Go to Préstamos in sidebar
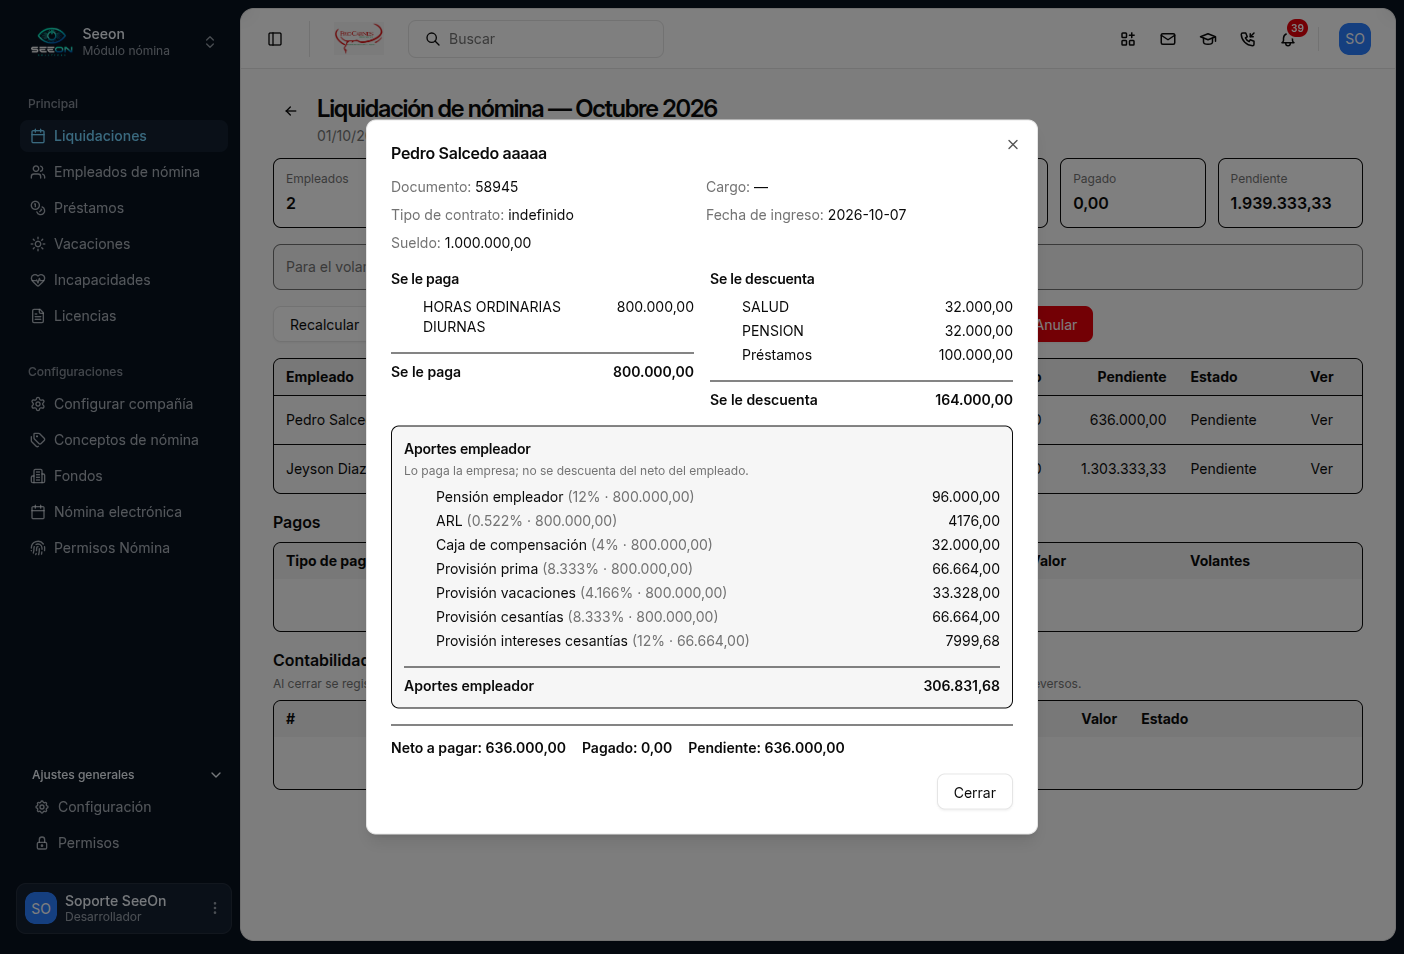Screen dimensions: 1404x954 [x=124, y=208]
